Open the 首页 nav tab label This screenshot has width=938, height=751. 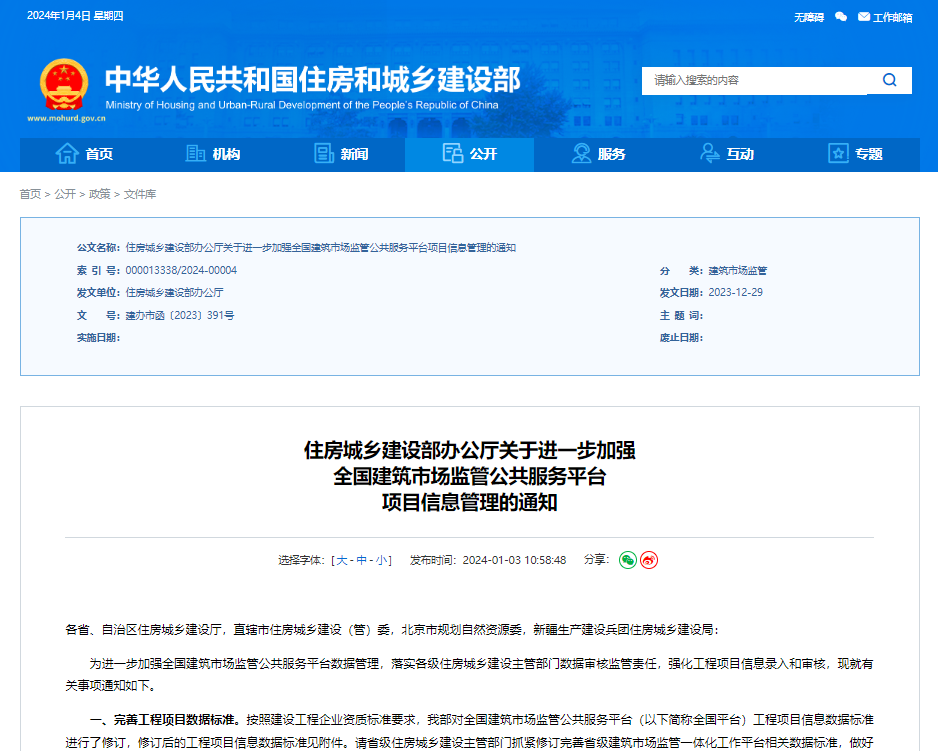(99, 154)
